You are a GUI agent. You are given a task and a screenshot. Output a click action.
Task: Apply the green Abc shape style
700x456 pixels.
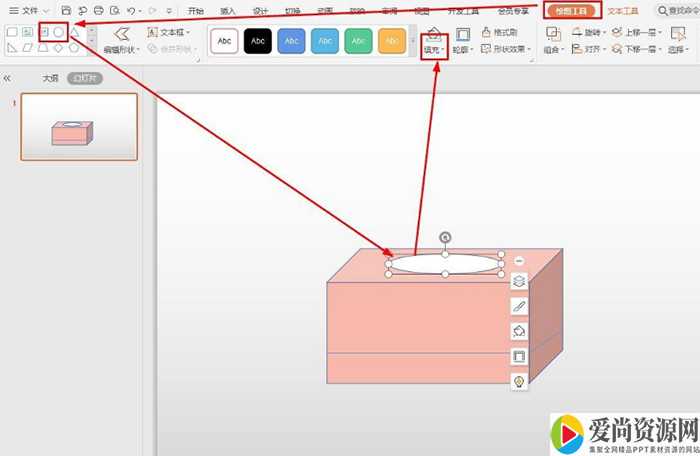[x=359, y=41]
